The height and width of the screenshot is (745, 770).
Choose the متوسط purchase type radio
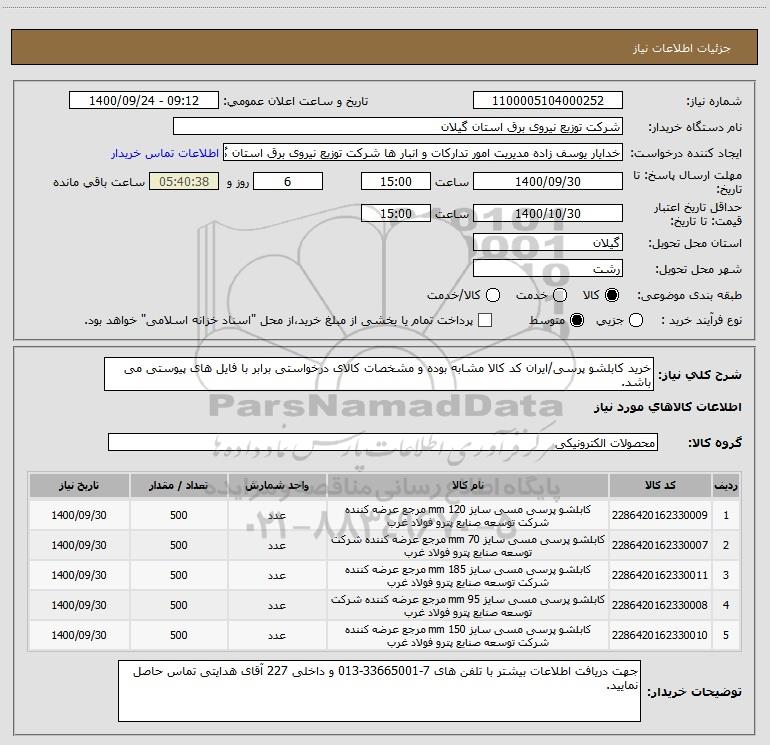click(x=577, y=321)
